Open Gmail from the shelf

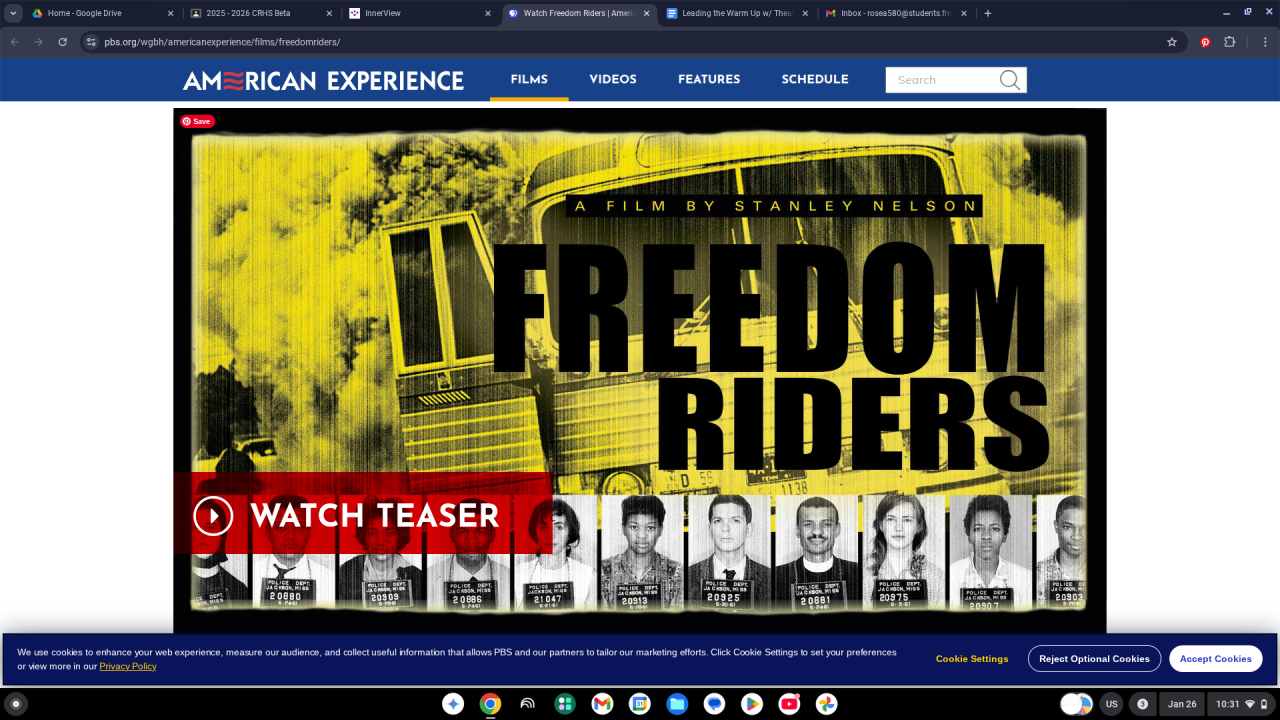[x=602, y=704]
